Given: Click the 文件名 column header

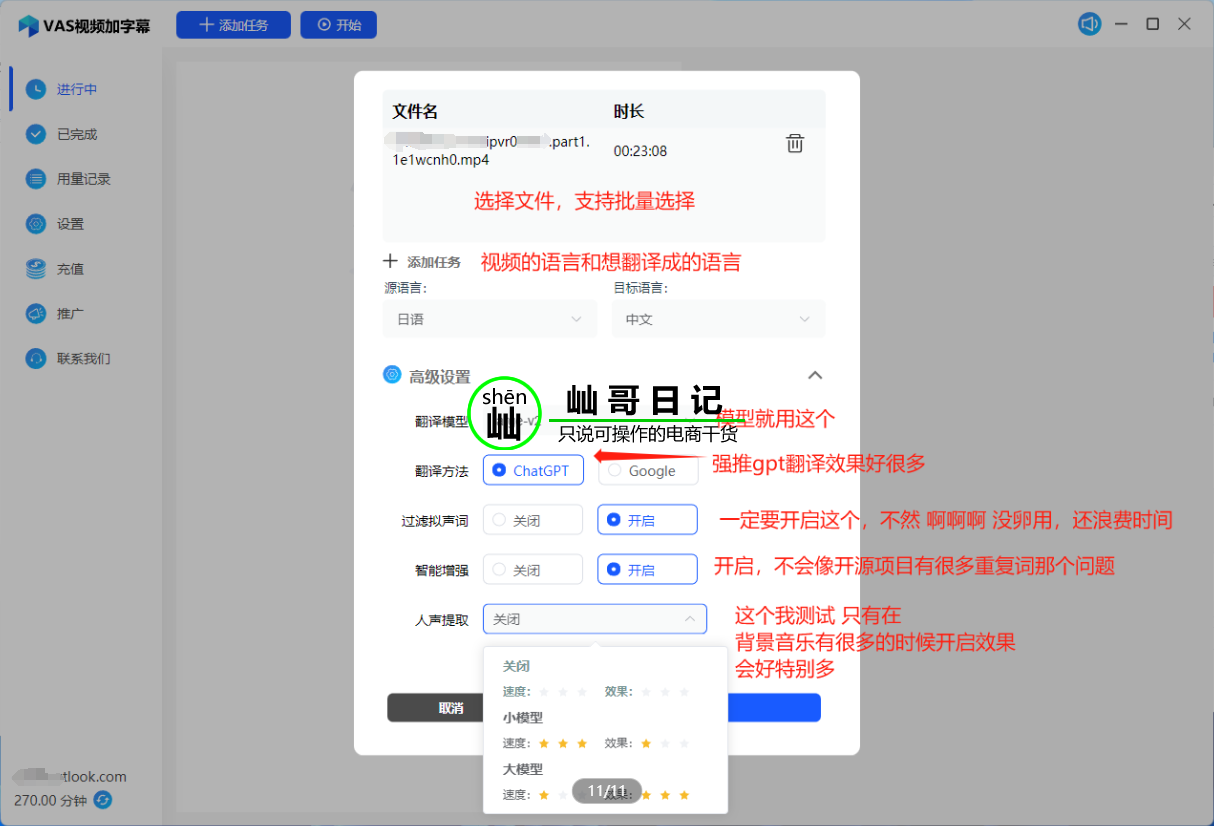Looking at the screenshot, I should click(x=415, y=111).
